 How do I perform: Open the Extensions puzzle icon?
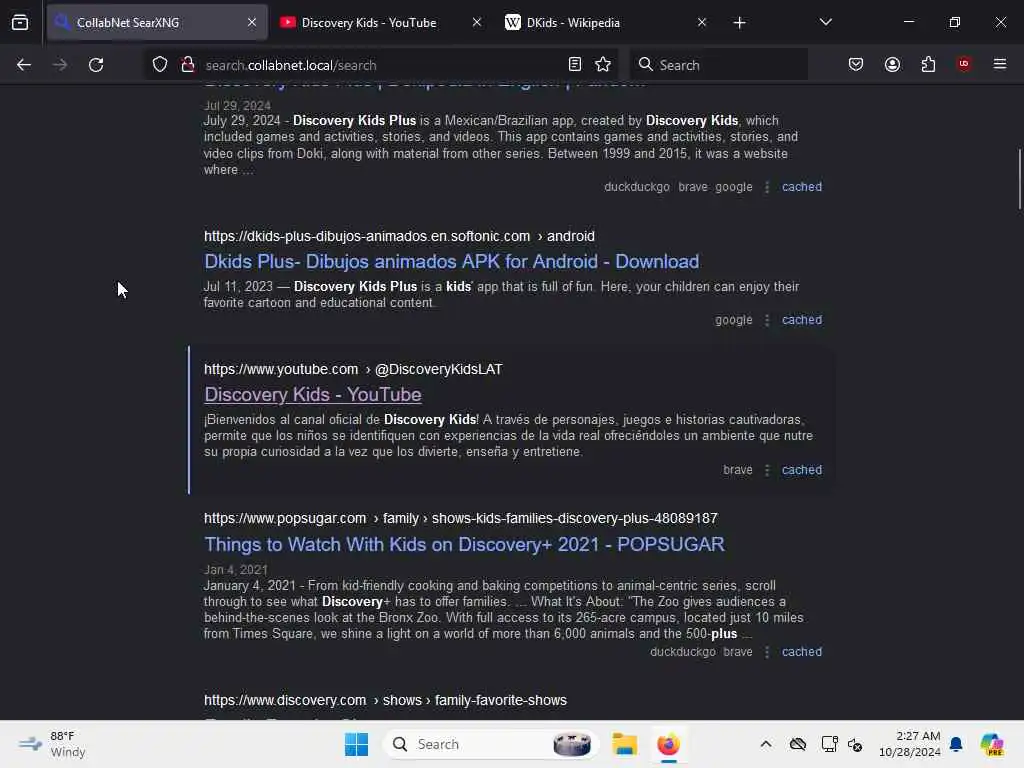928,64
